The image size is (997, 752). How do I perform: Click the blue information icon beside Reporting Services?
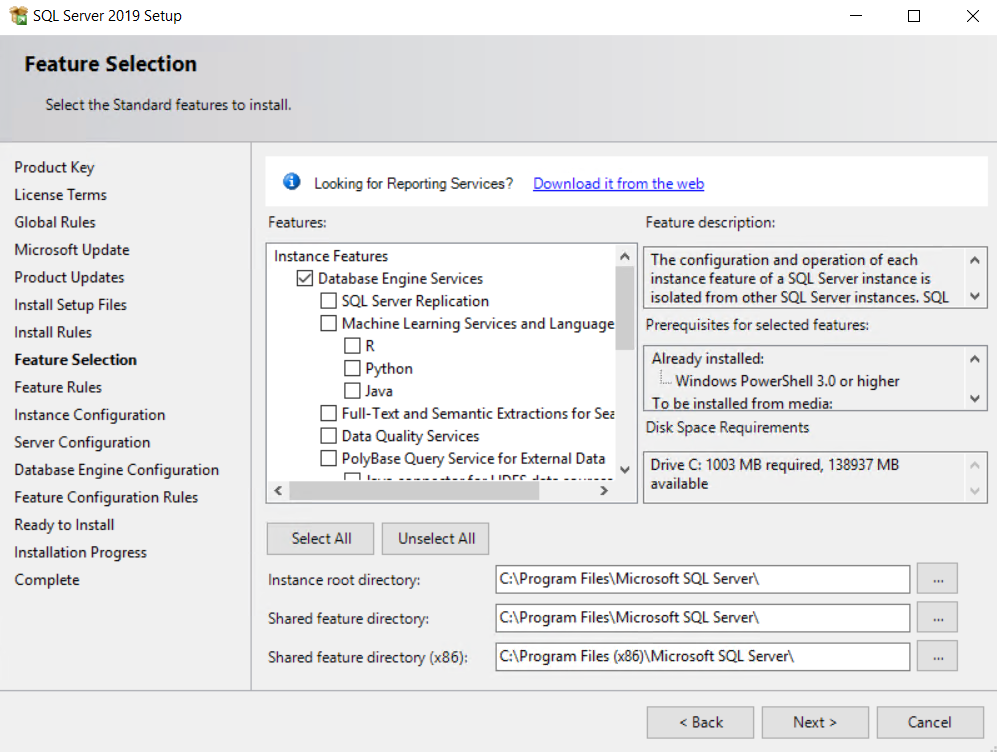tap(291, 182)
